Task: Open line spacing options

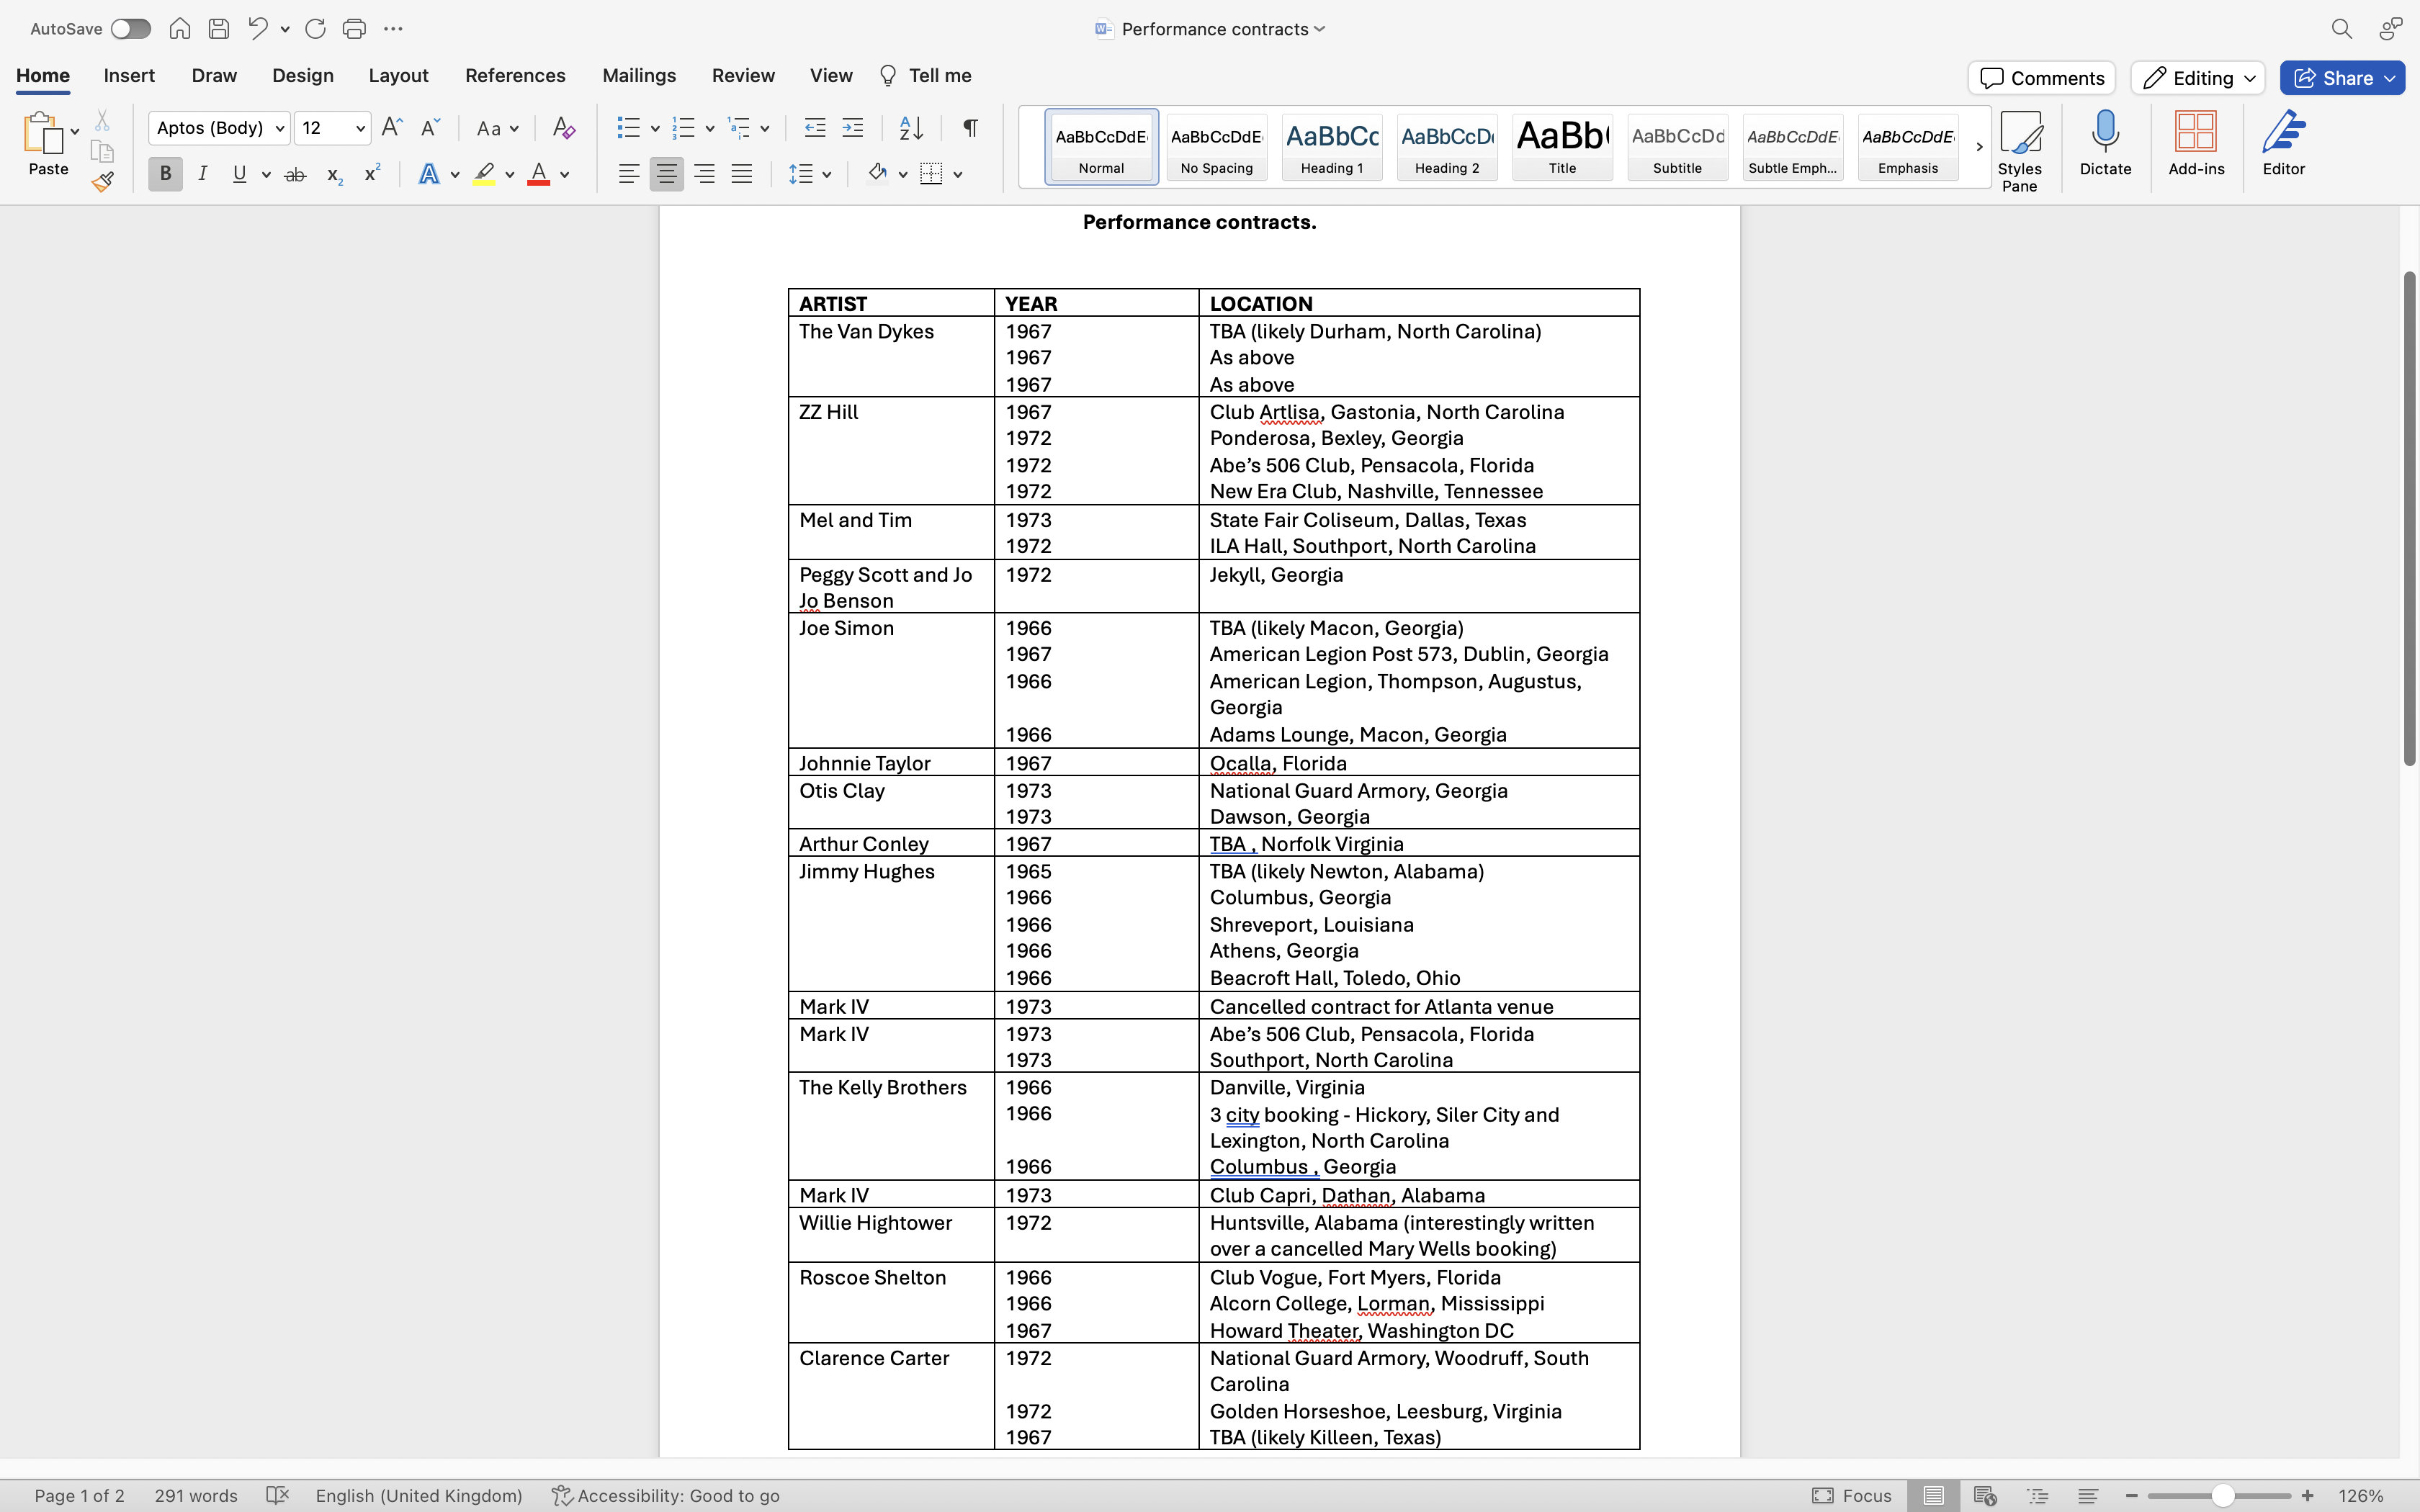Action: point(801,174)
